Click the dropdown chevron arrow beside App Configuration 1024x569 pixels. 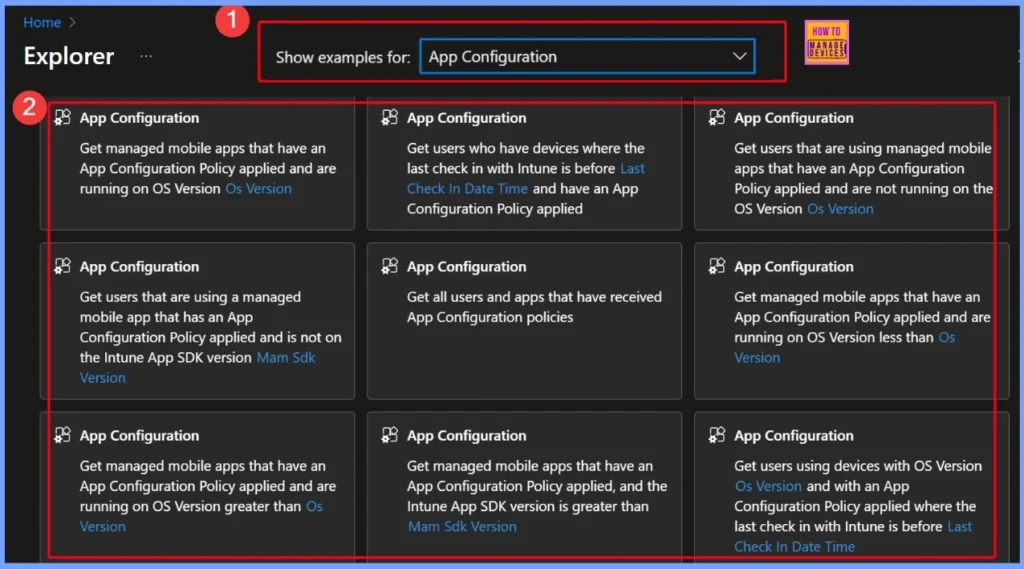point(739,57)
